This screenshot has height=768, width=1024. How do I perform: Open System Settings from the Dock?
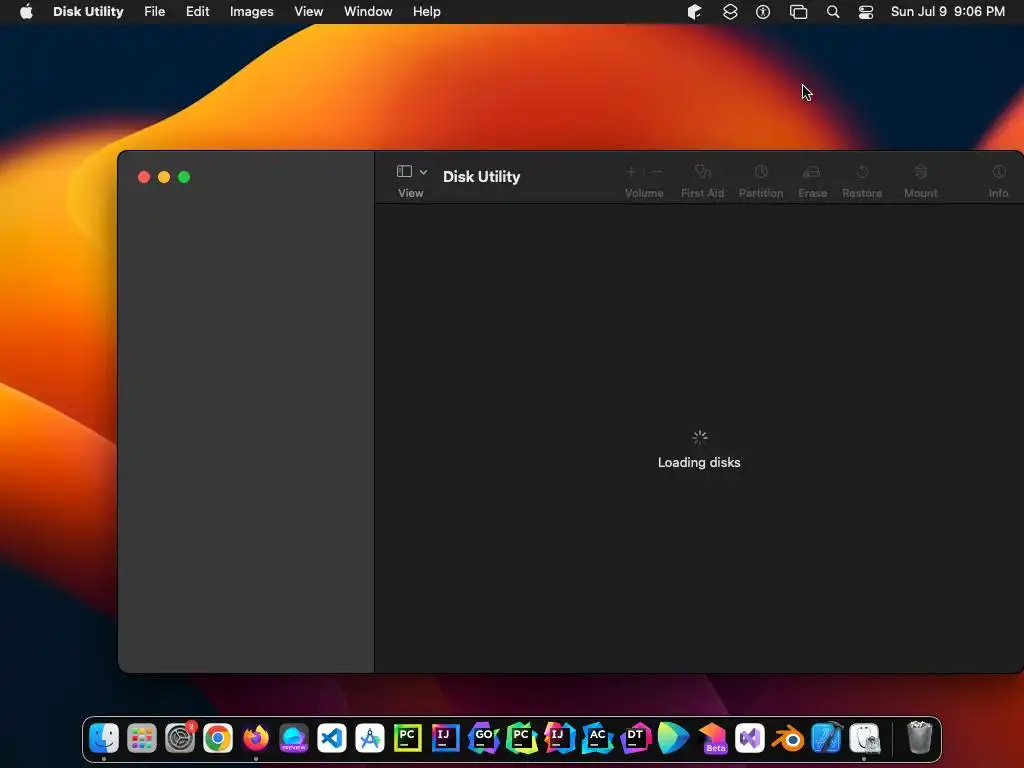[x=180, y=739]
